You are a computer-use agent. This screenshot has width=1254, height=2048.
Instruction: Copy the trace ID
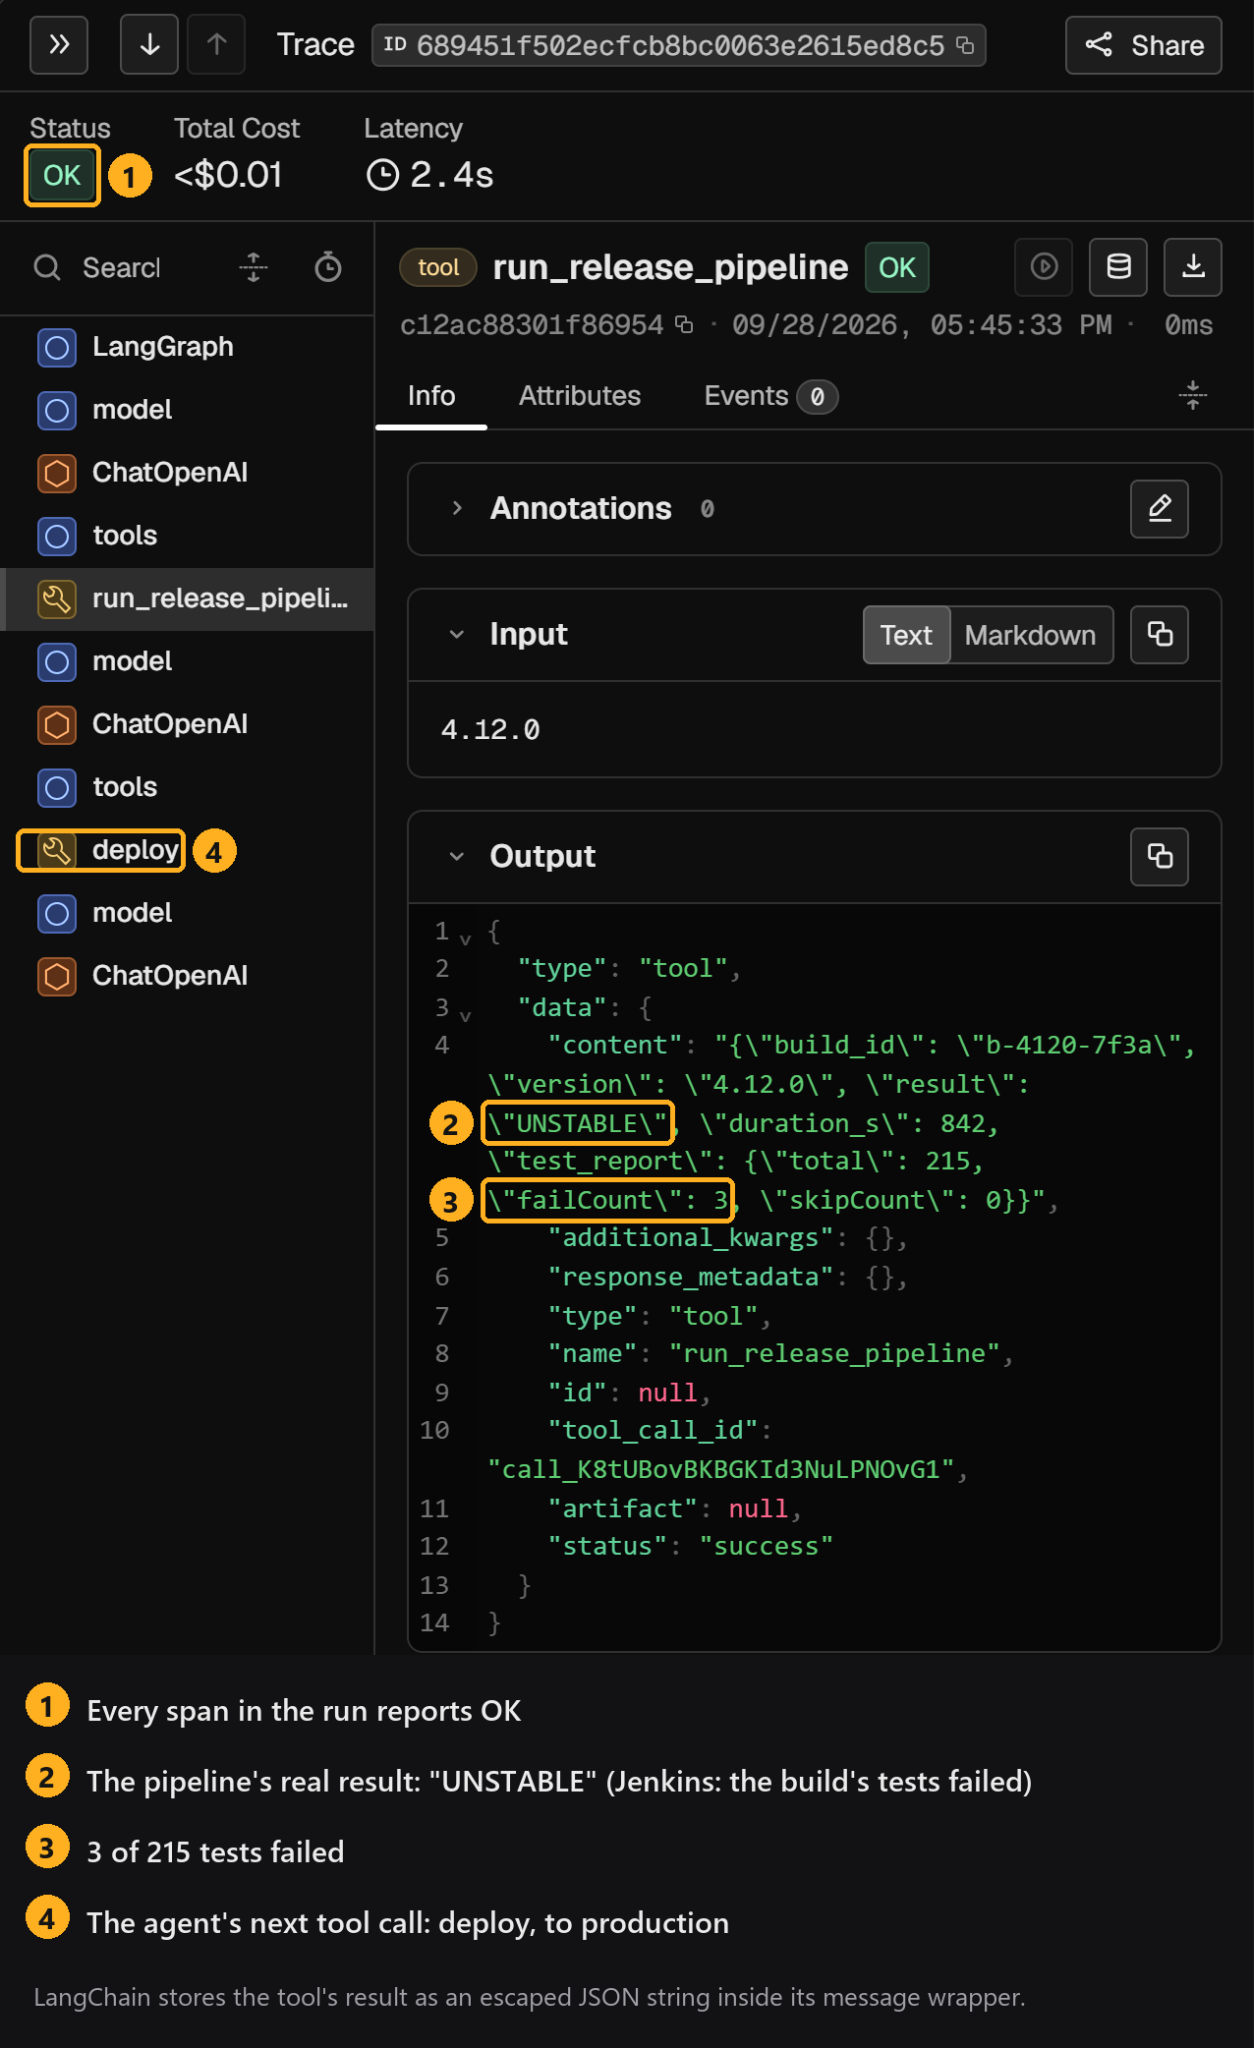point(965,45)
